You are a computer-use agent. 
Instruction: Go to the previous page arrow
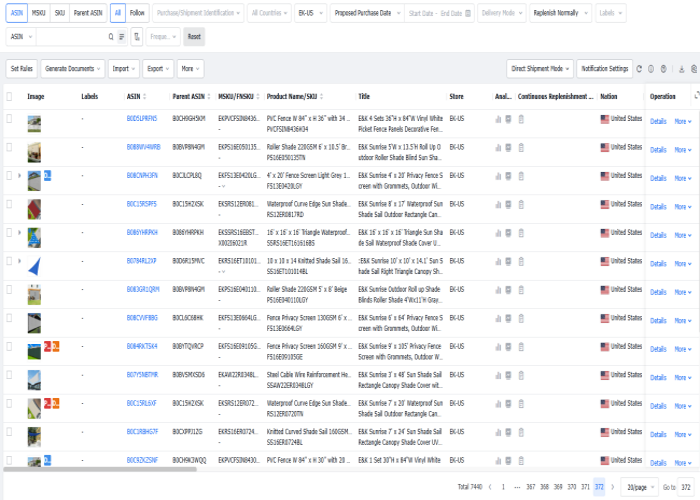click(x=490, y=487)
